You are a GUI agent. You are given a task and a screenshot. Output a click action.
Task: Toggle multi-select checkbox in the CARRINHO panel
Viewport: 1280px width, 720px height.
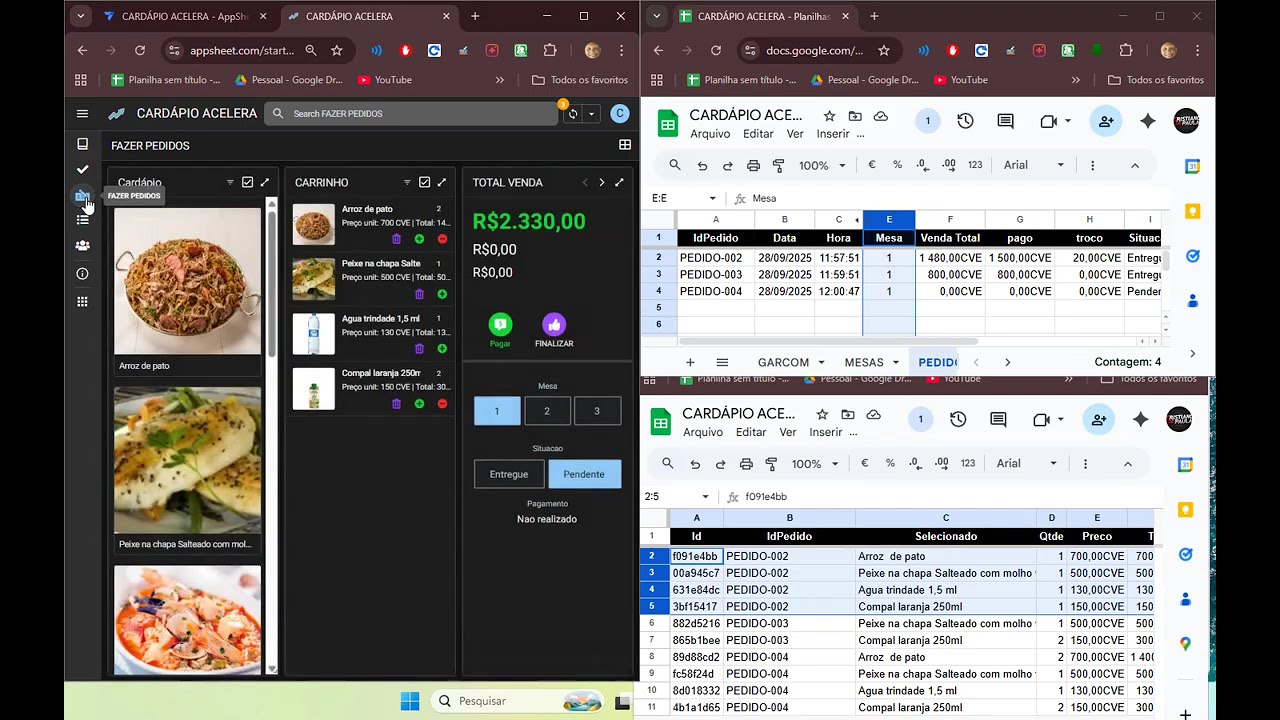pyautogui.click(x=425, y=182)
